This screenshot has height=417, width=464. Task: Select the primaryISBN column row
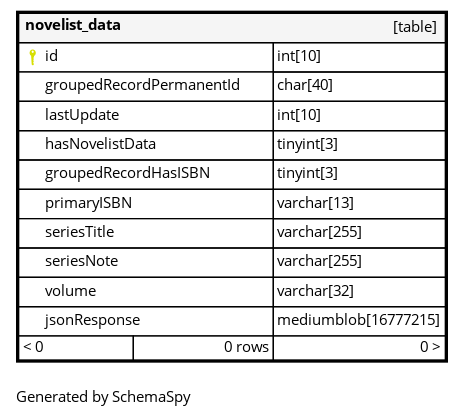232,204
